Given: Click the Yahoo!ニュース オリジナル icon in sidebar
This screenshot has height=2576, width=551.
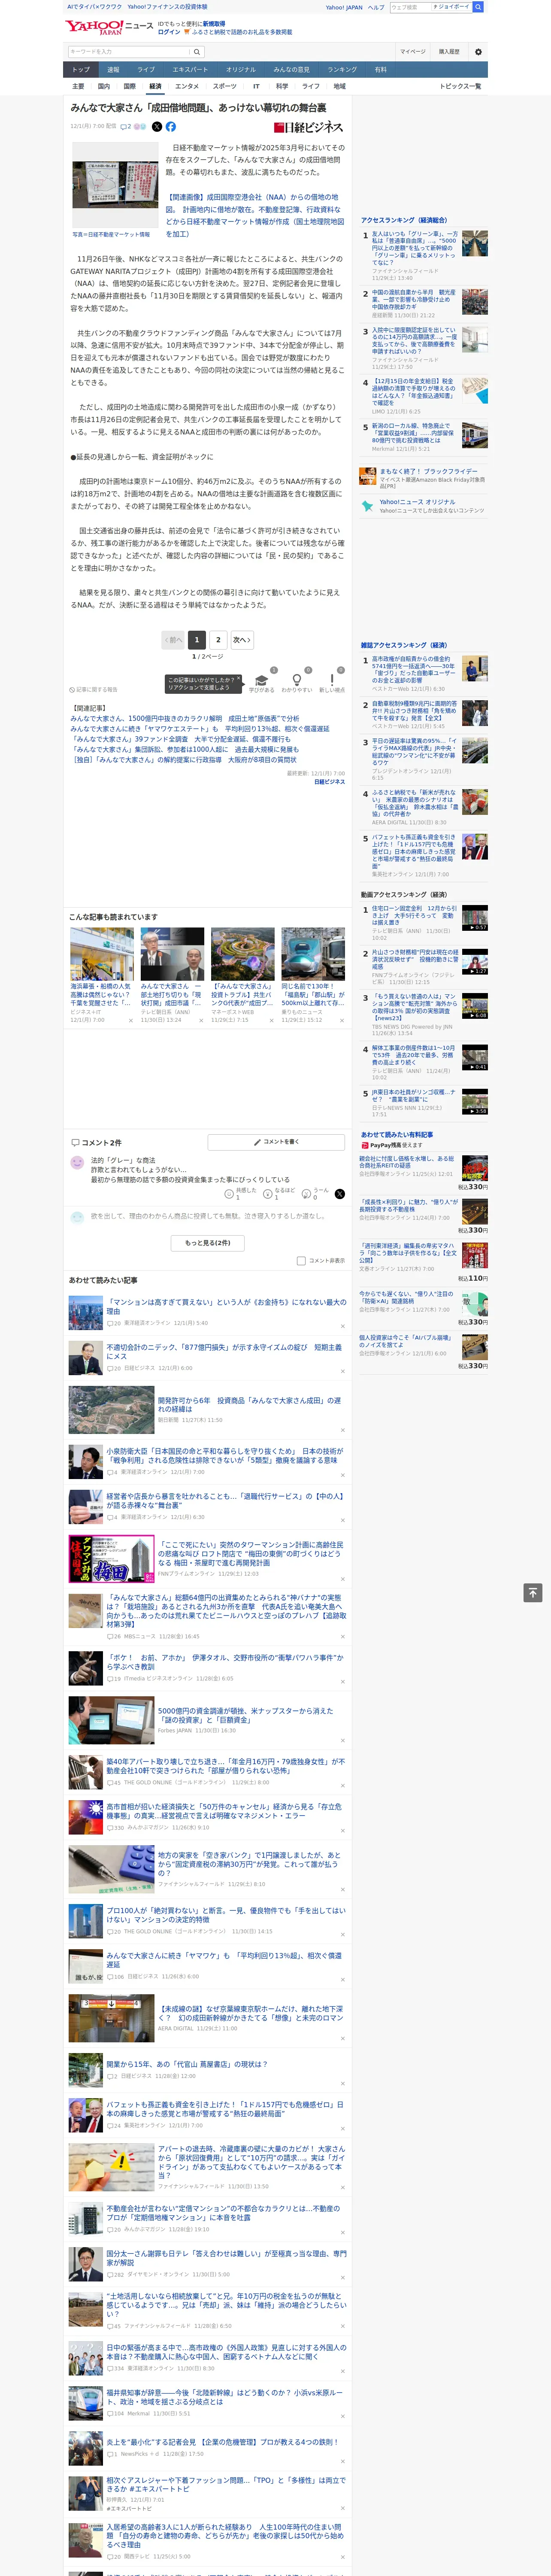Looking at the screenshot, I should tap(368, 506).
